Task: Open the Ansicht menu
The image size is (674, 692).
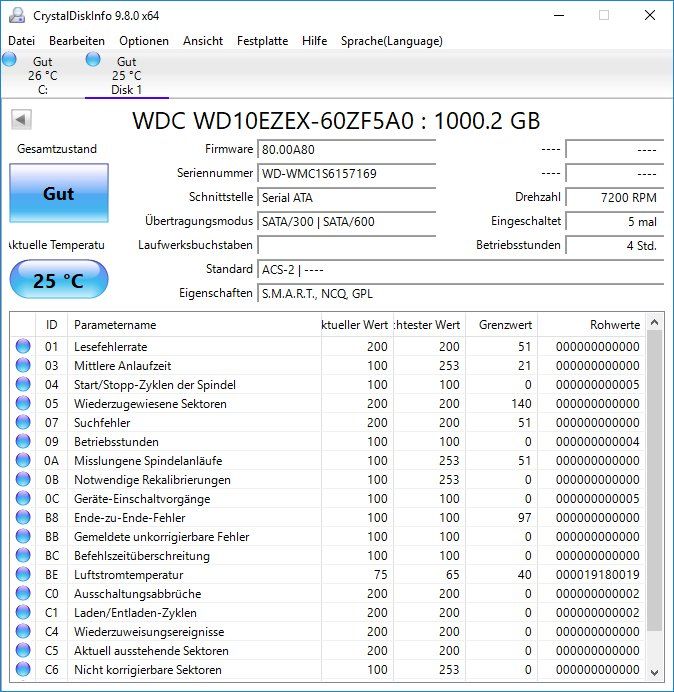Action: [203, 41]
